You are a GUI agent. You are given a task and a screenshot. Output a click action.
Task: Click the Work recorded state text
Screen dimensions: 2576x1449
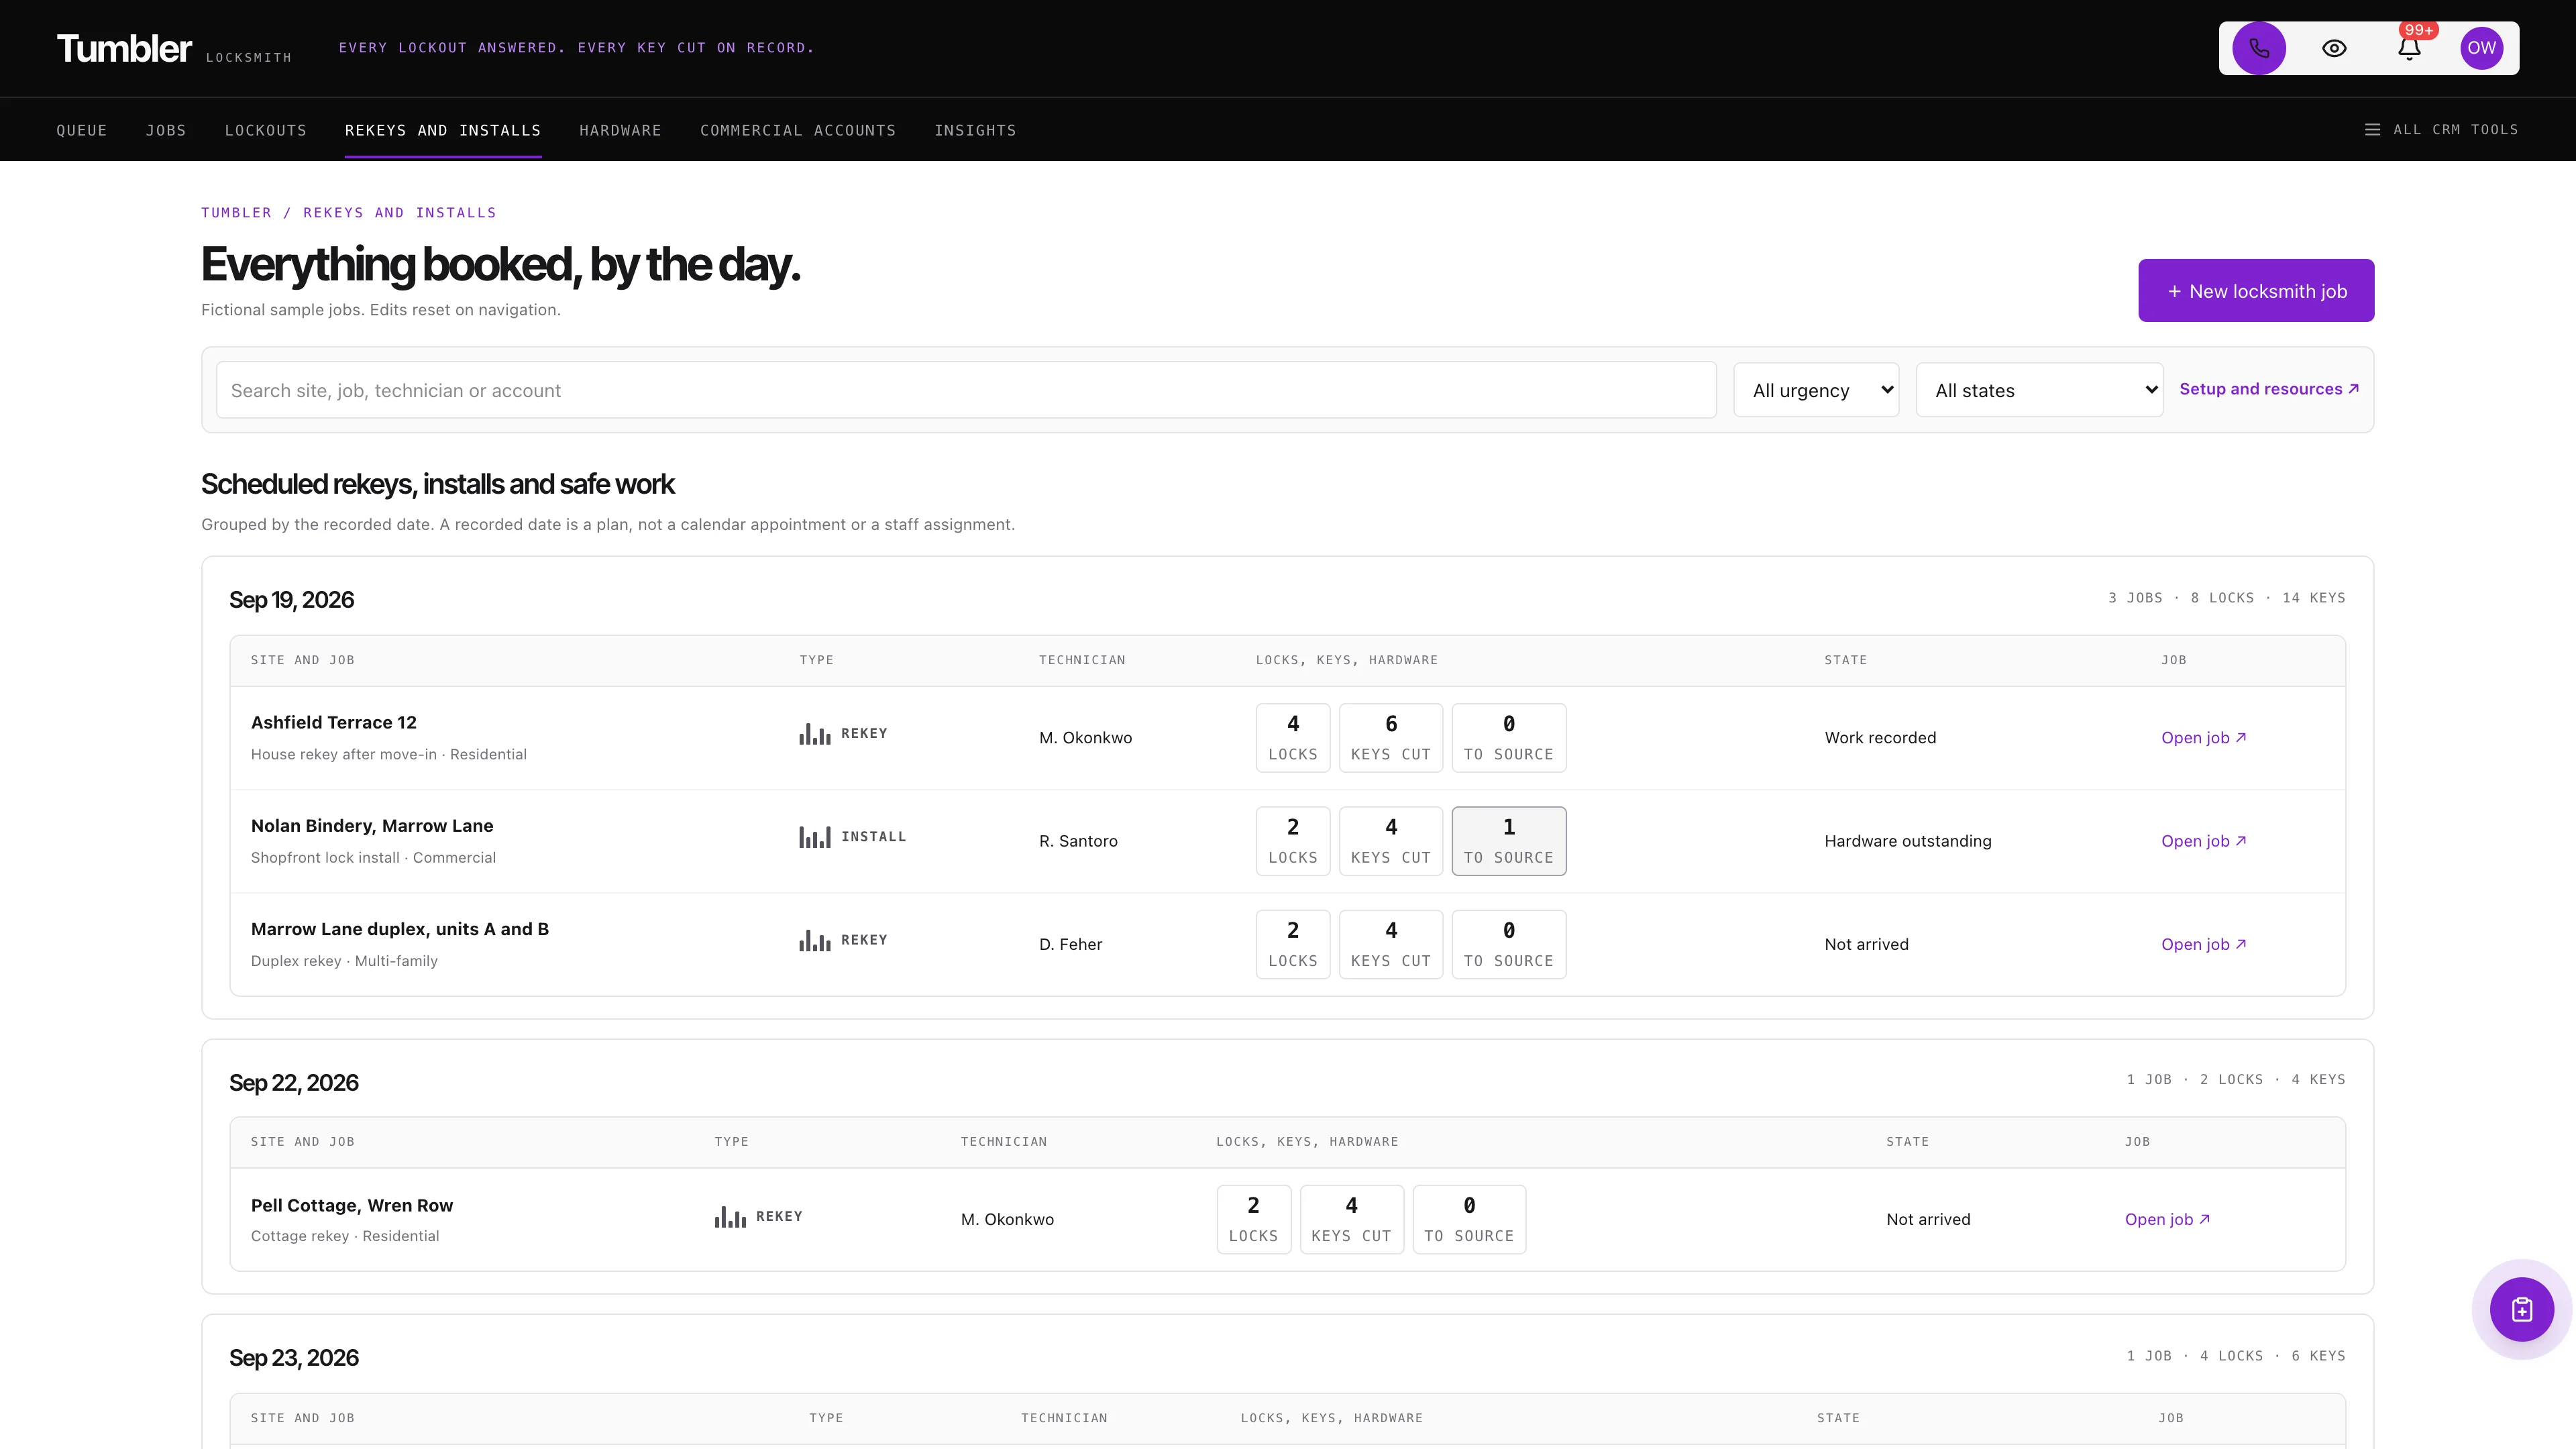[1880, 738]
